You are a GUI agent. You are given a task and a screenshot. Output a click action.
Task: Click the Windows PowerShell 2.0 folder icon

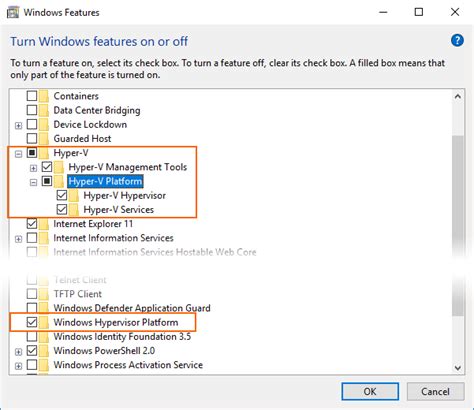click(44, 351)
